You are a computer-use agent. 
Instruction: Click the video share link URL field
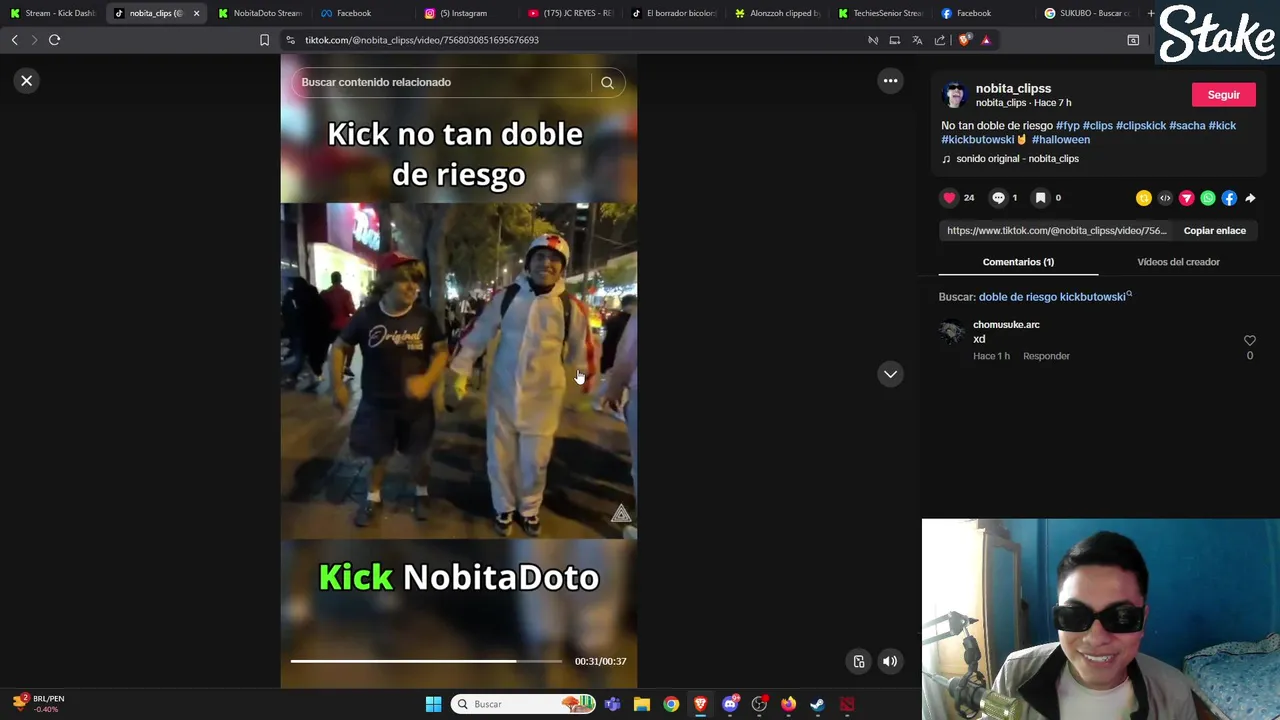[x=1057, y=231]
